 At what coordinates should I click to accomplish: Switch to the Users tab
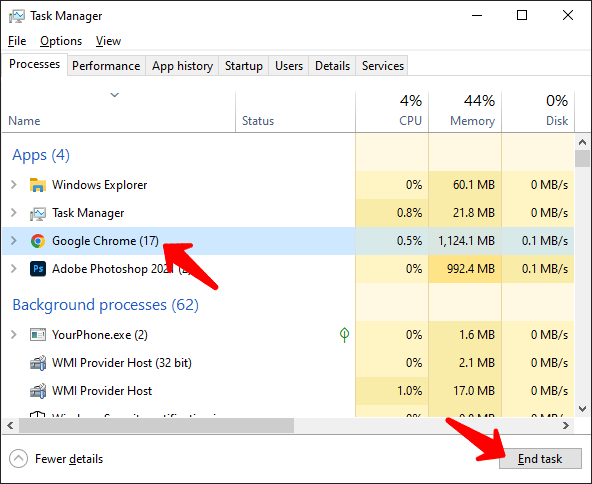tap(289, 66)
